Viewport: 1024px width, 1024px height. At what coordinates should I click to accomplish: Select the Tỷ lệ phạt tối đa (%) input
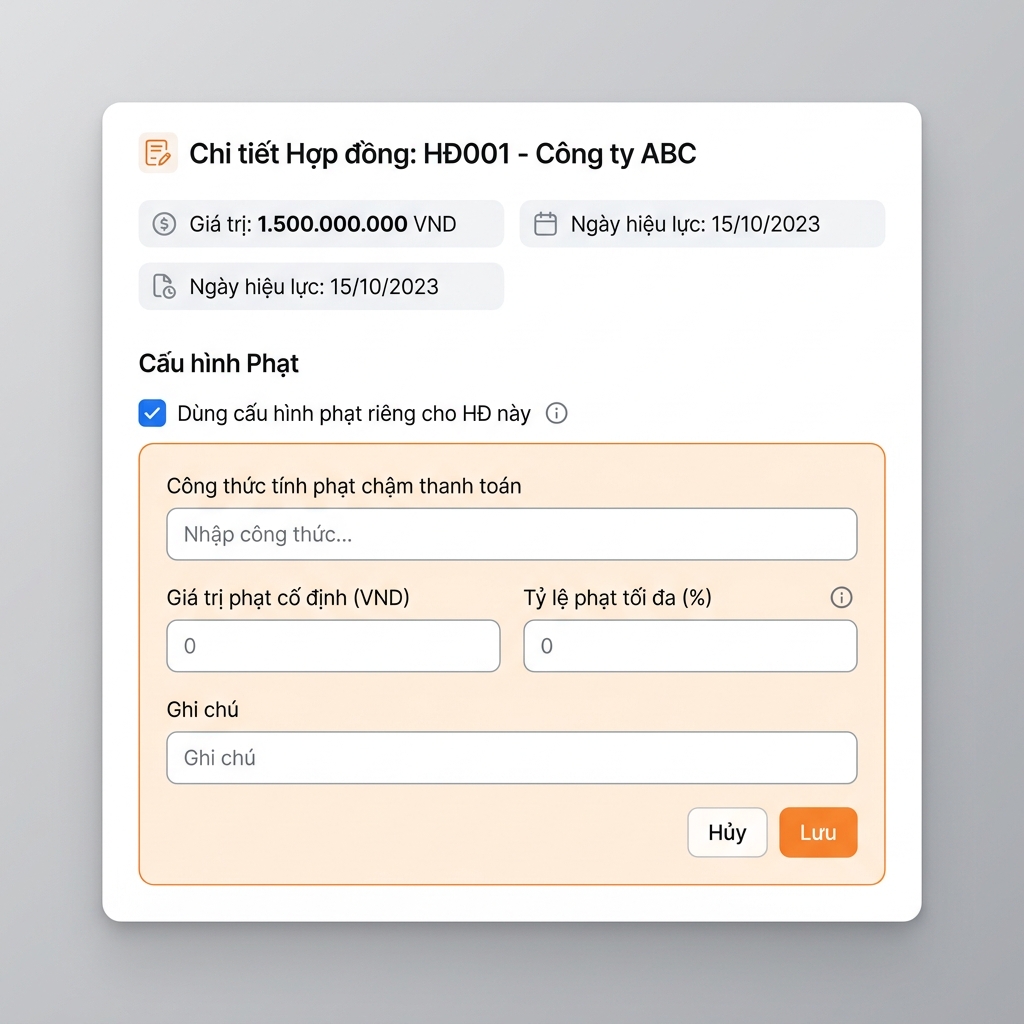click(690, 646)
